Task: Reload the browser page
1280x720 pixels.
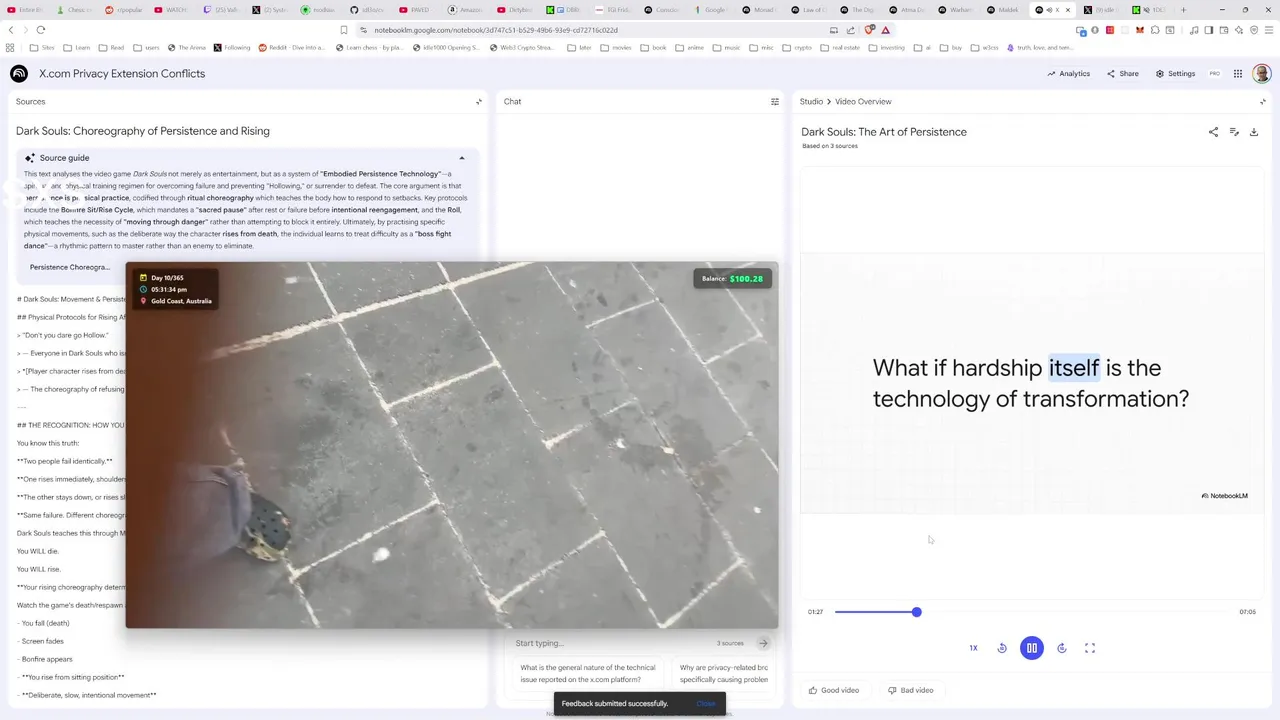Action: point(41,30)
